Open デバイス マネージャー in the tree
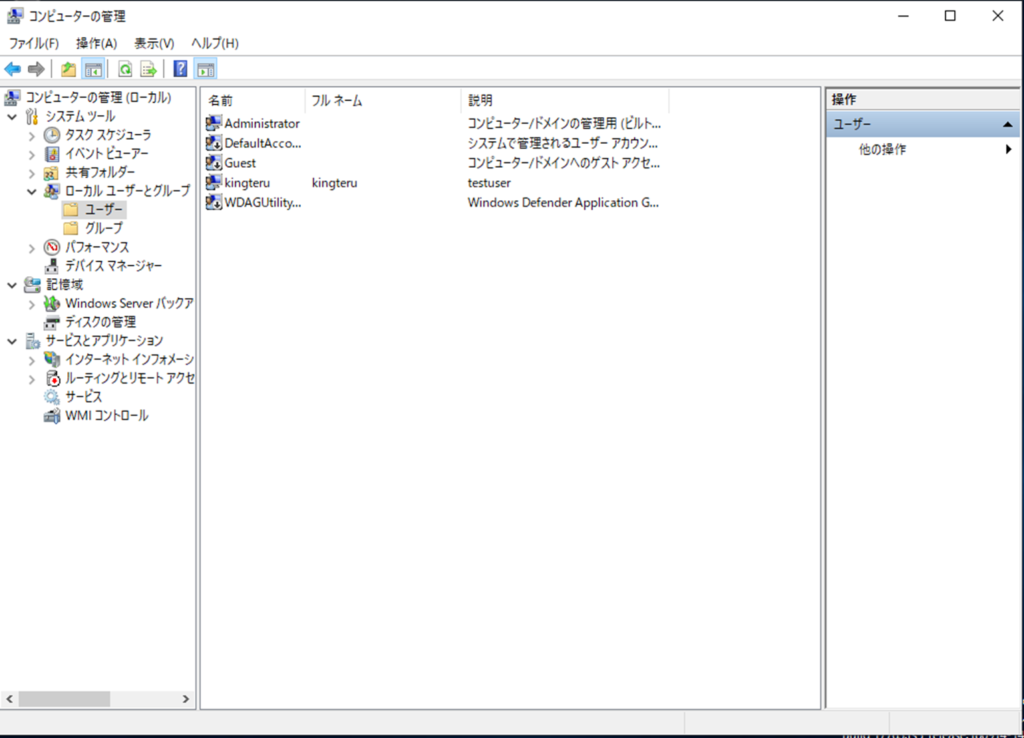The height and width of the screenshot is (738, 1024). [x=113, y=266]
